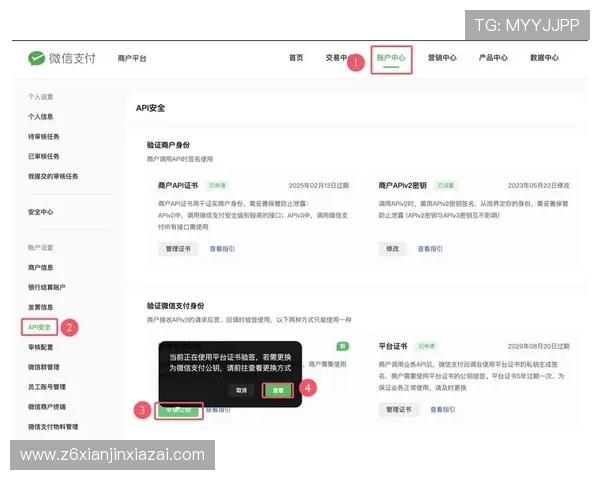Open 商户信息 in the sidebar
600x480 pixels.
(x=41, y=268)
